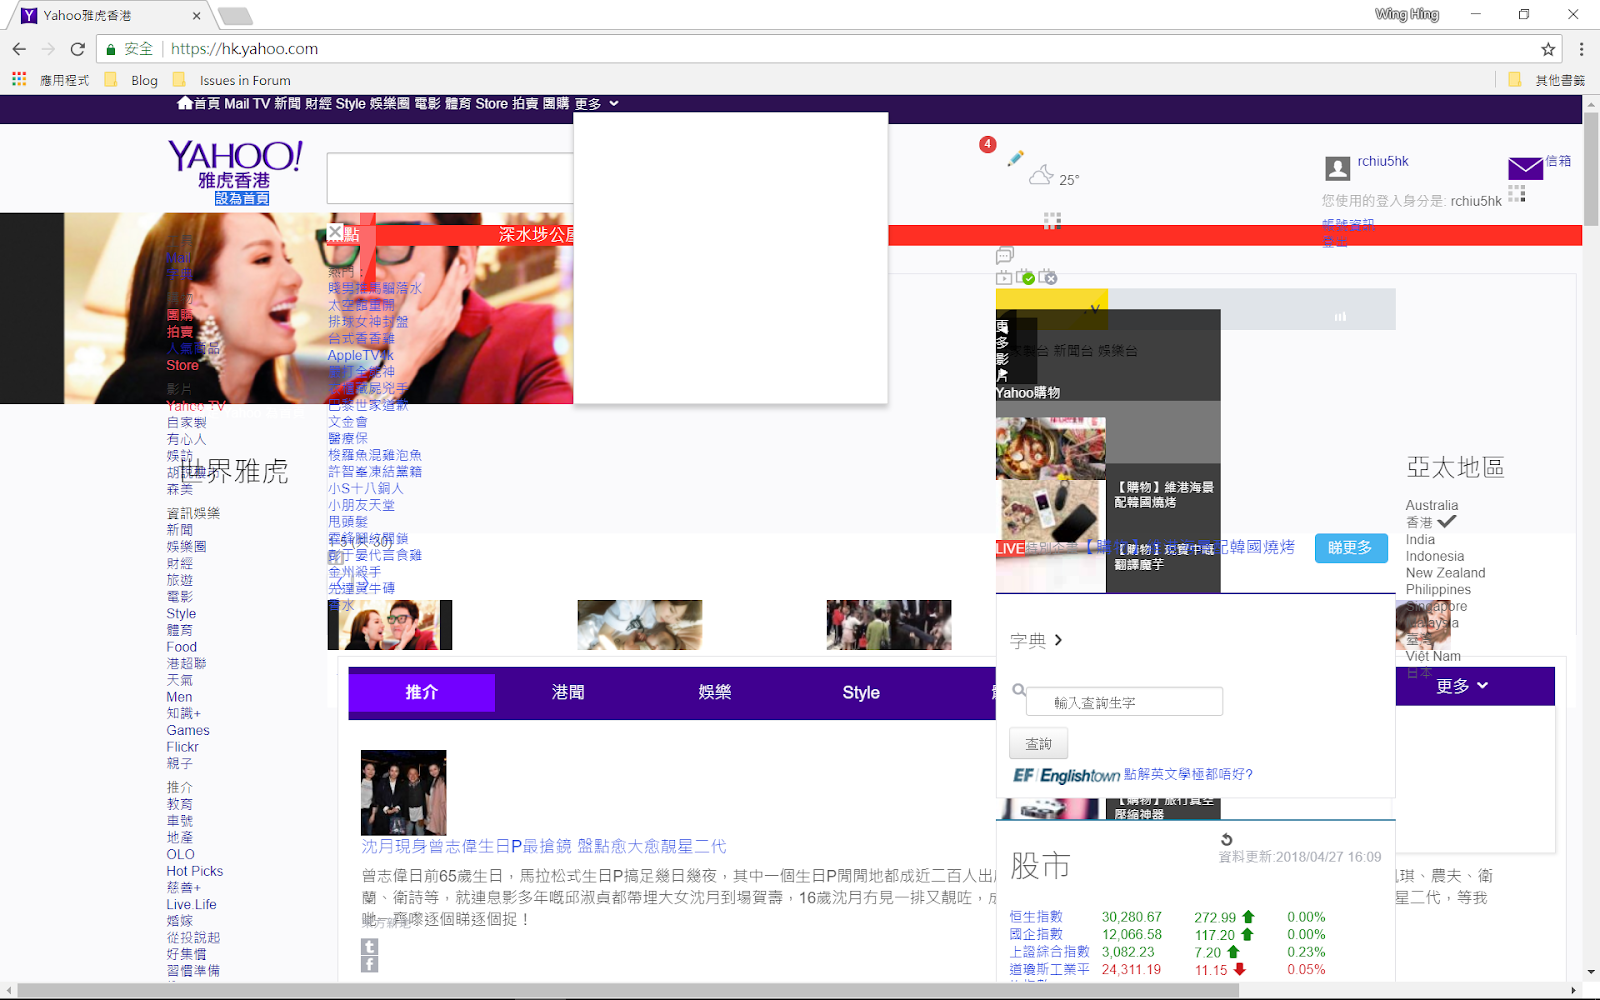
Task: Expand the 更多 dropdown in top navigation
Action: (596, 104)
